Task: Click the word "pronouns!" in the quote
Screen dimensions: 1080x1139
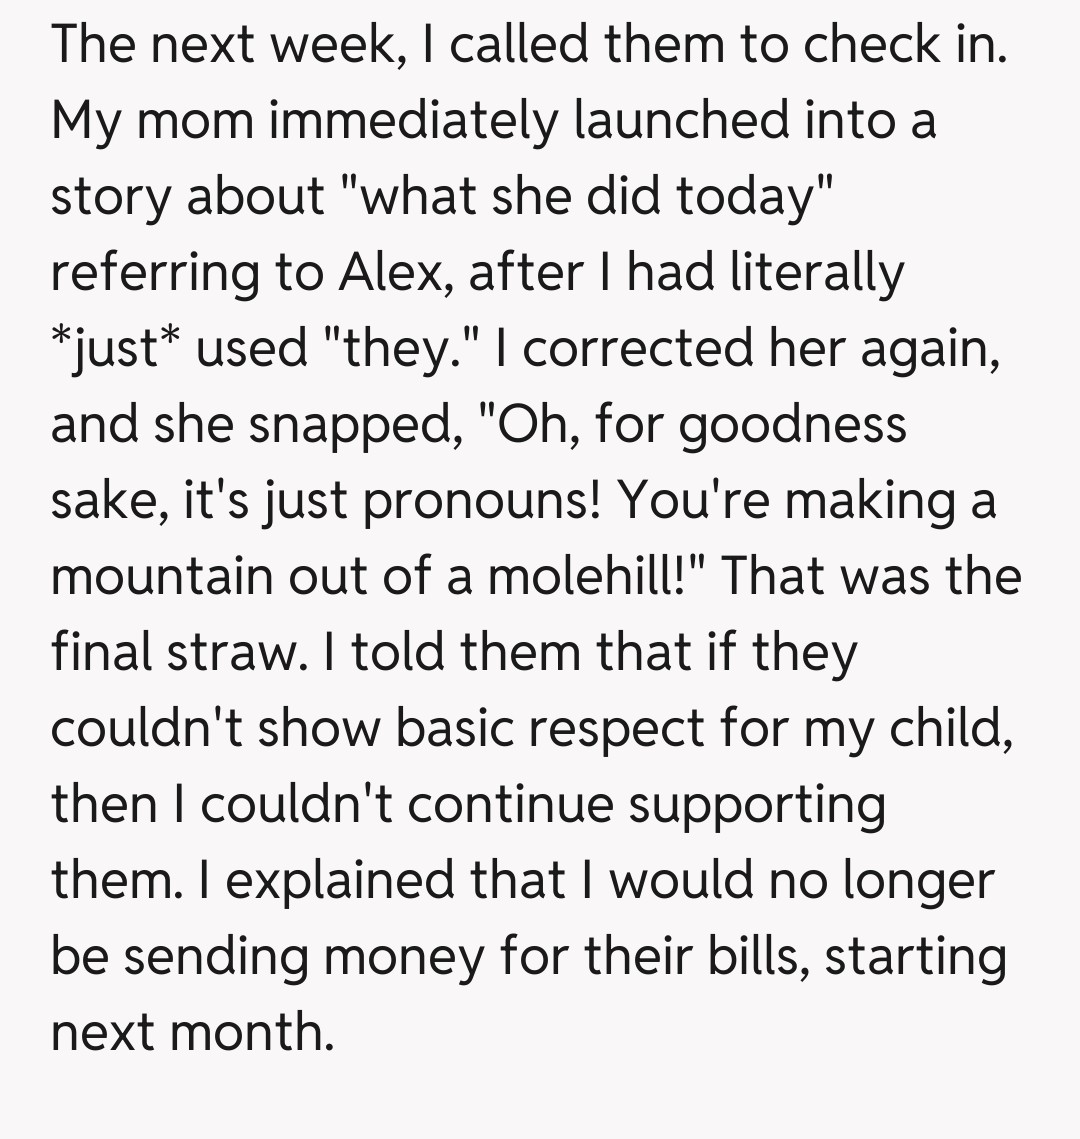Action: (x=483, y=500)
